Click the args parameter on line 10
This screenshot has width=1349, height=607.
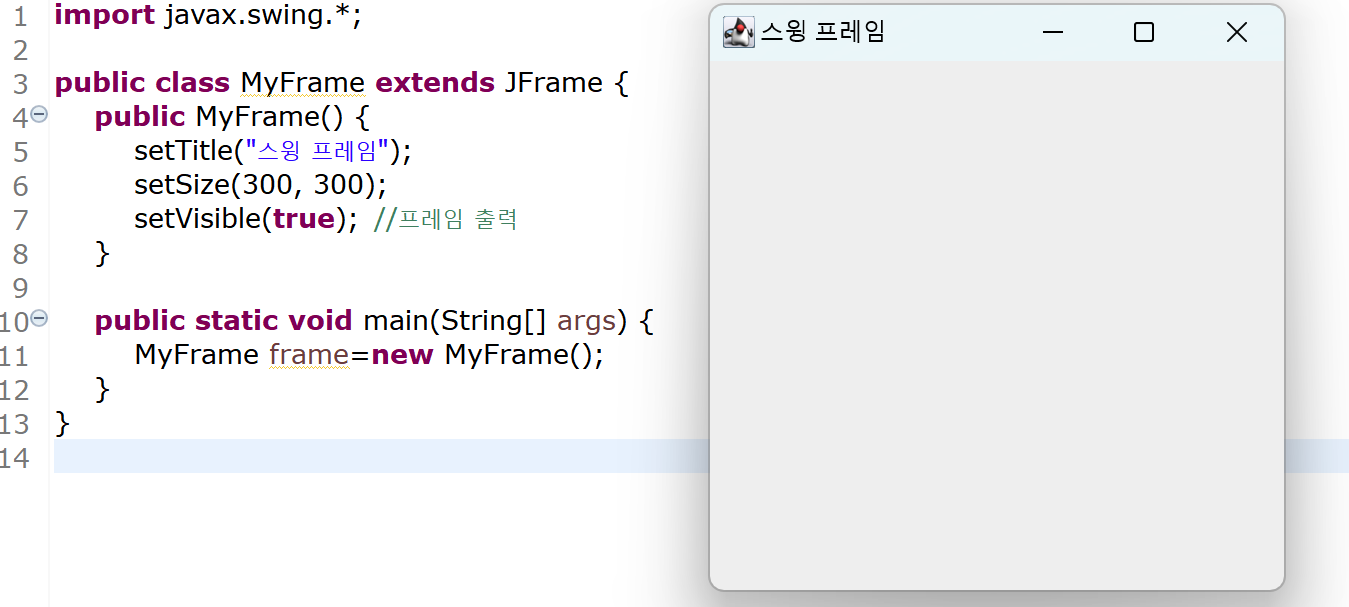pyautogui.click(x=586, y=323)
